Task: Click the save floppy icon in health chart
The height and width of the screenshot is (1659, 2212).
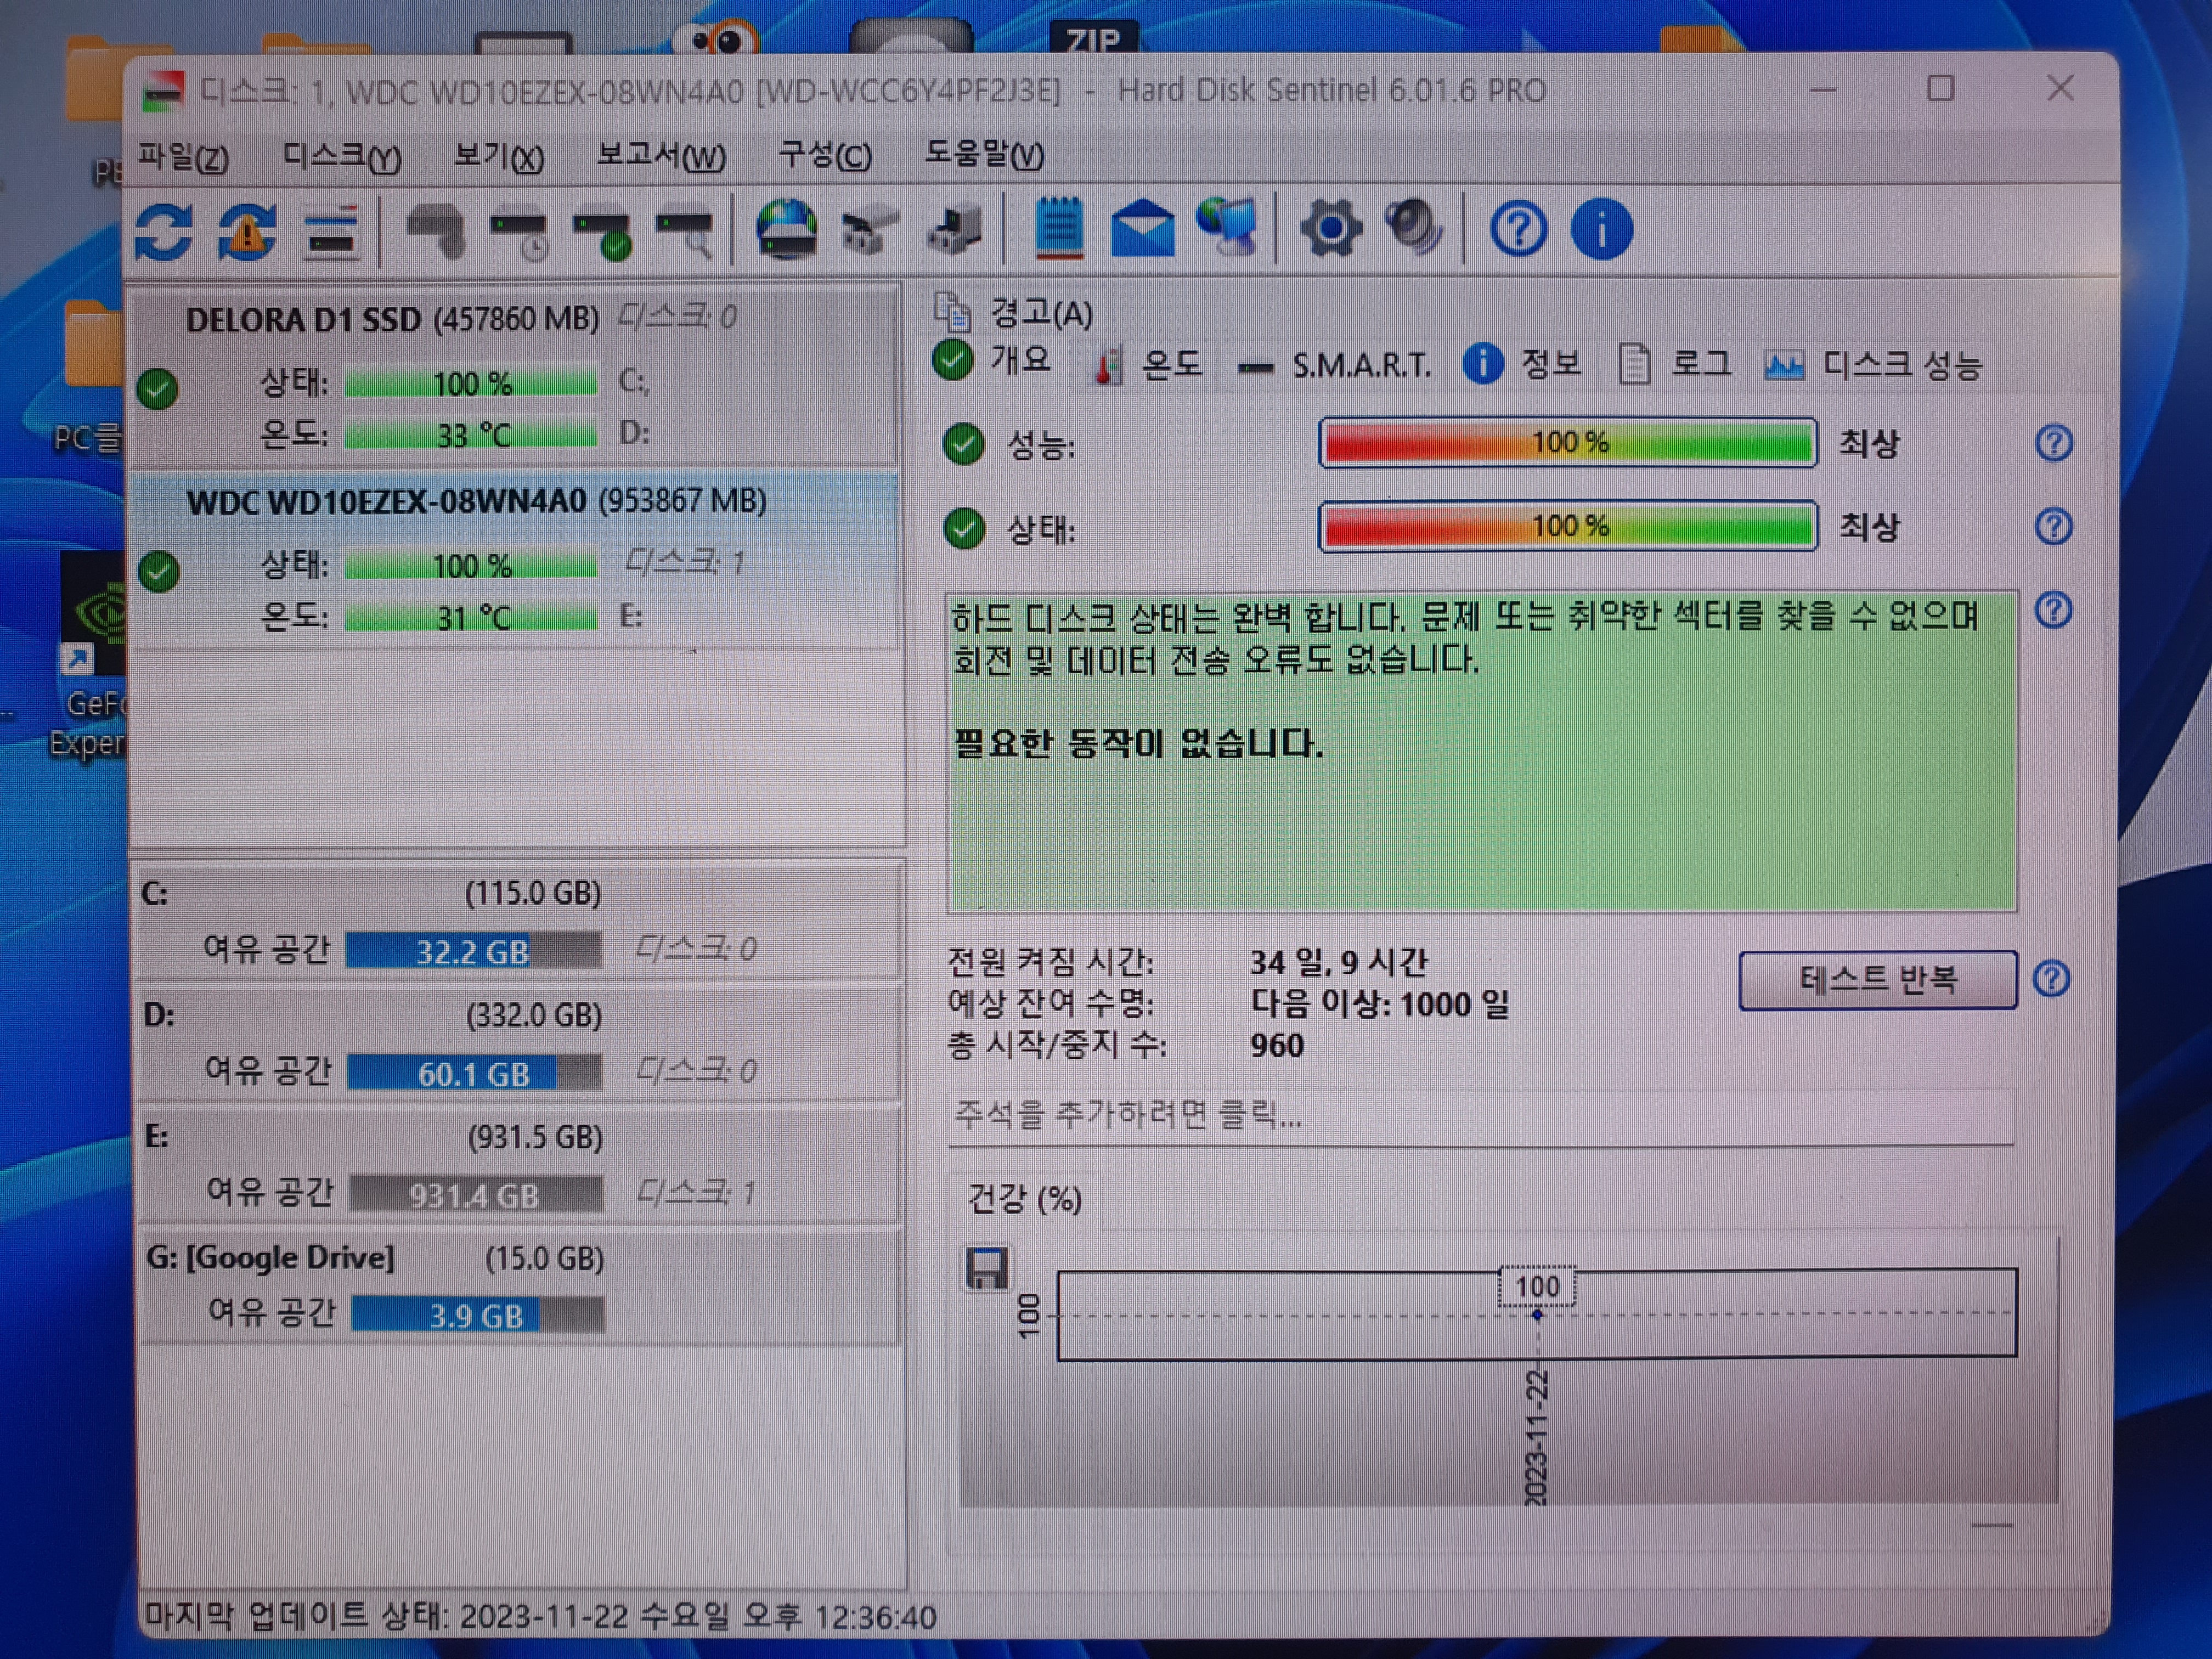Action: [987, 1269]
